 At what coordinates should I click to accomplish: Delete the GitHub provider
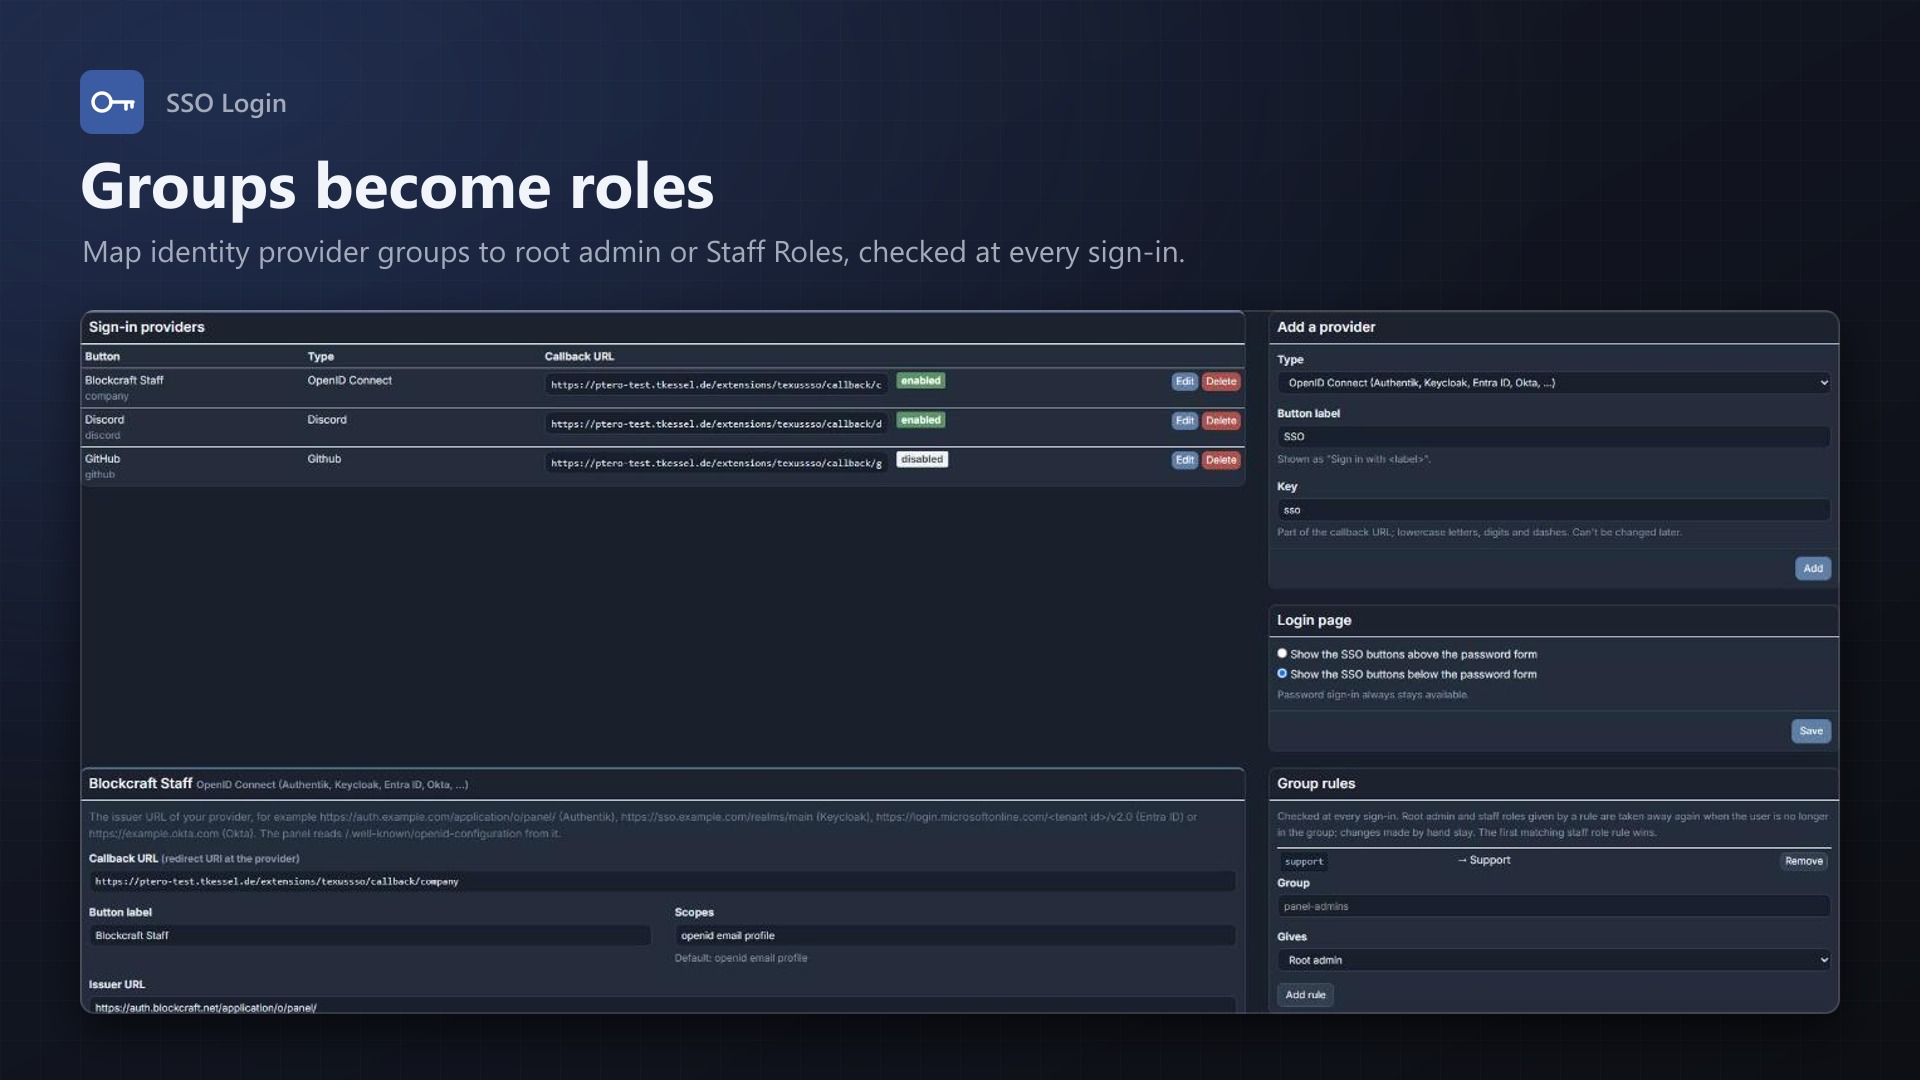tap(1221, 460)
